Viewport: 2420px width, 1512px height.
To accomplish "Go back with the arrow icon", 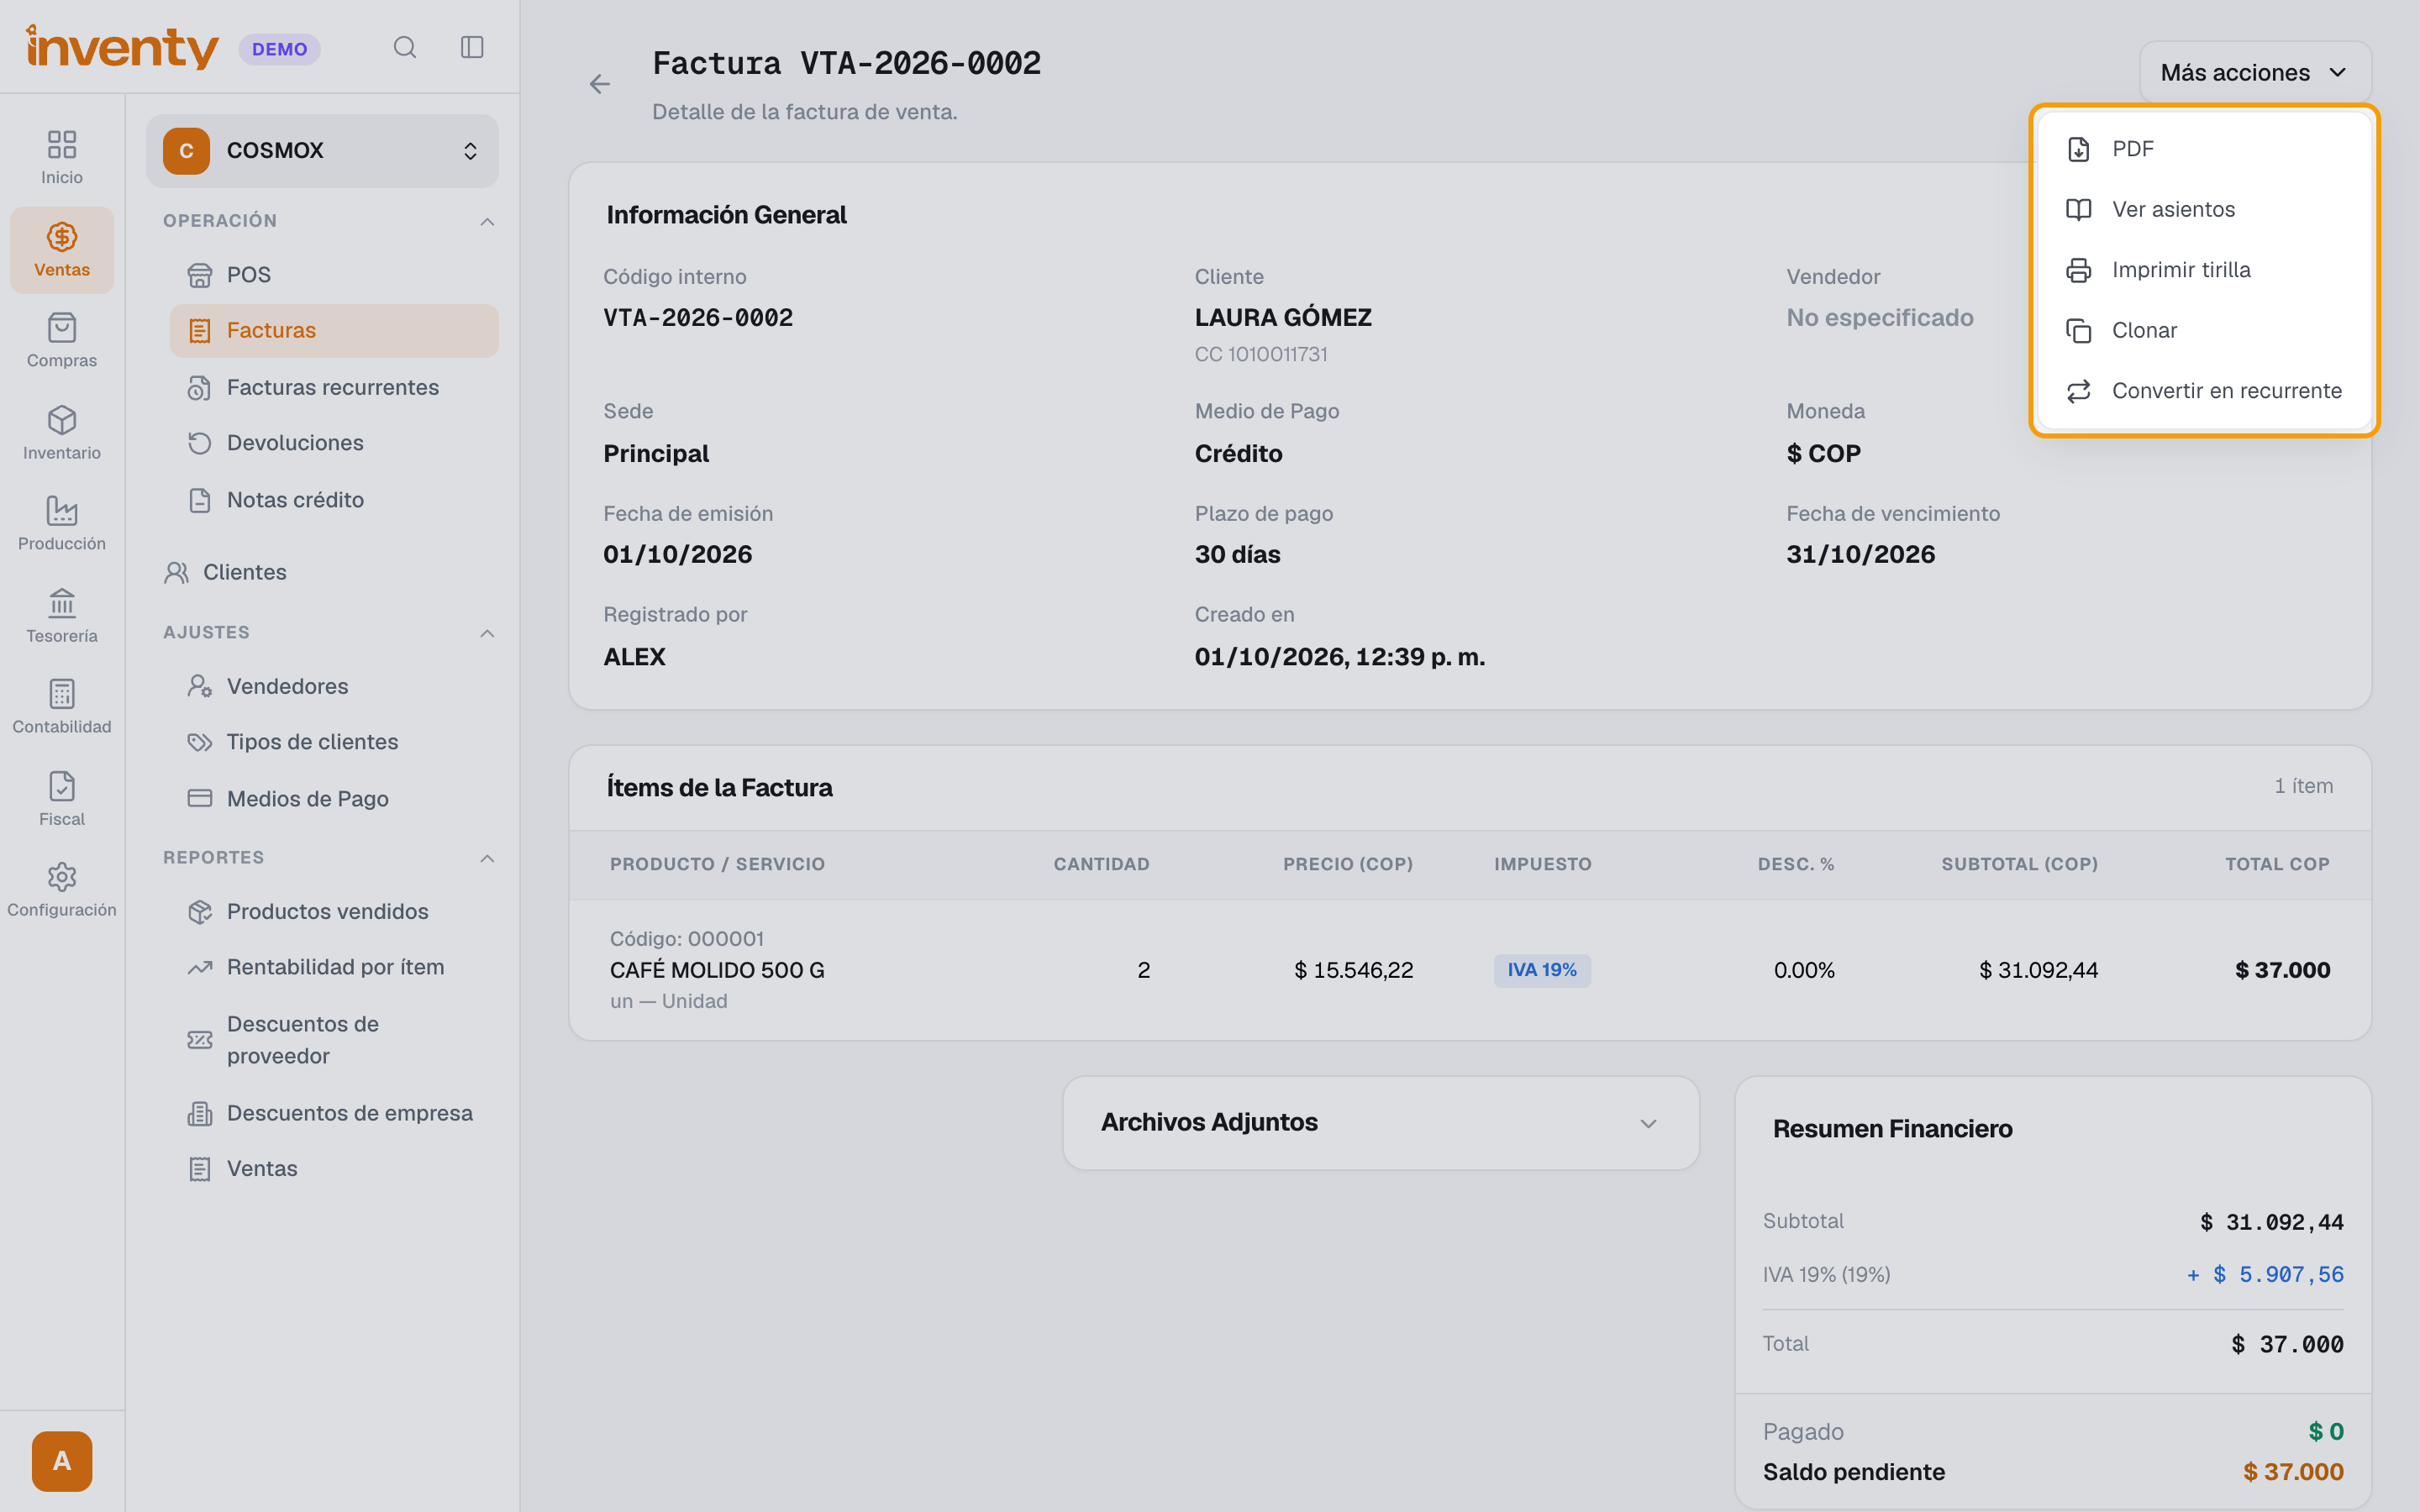I will (600, 84).
